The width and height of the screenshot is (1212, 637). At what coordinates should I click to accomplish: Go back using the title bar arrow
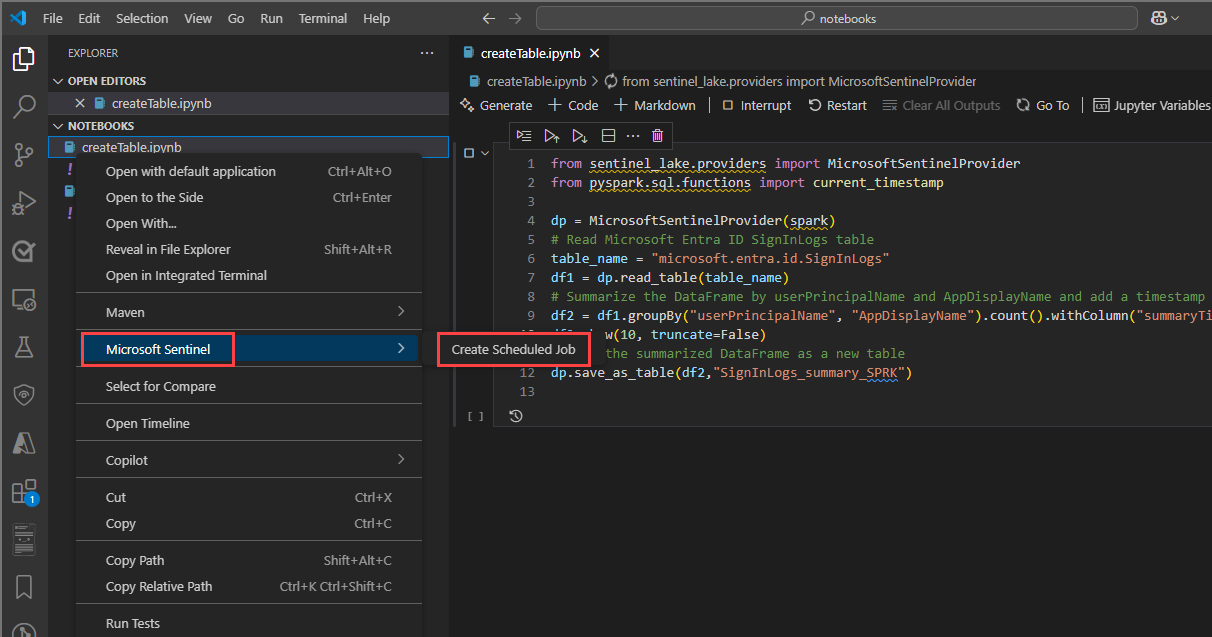[488, 18]
